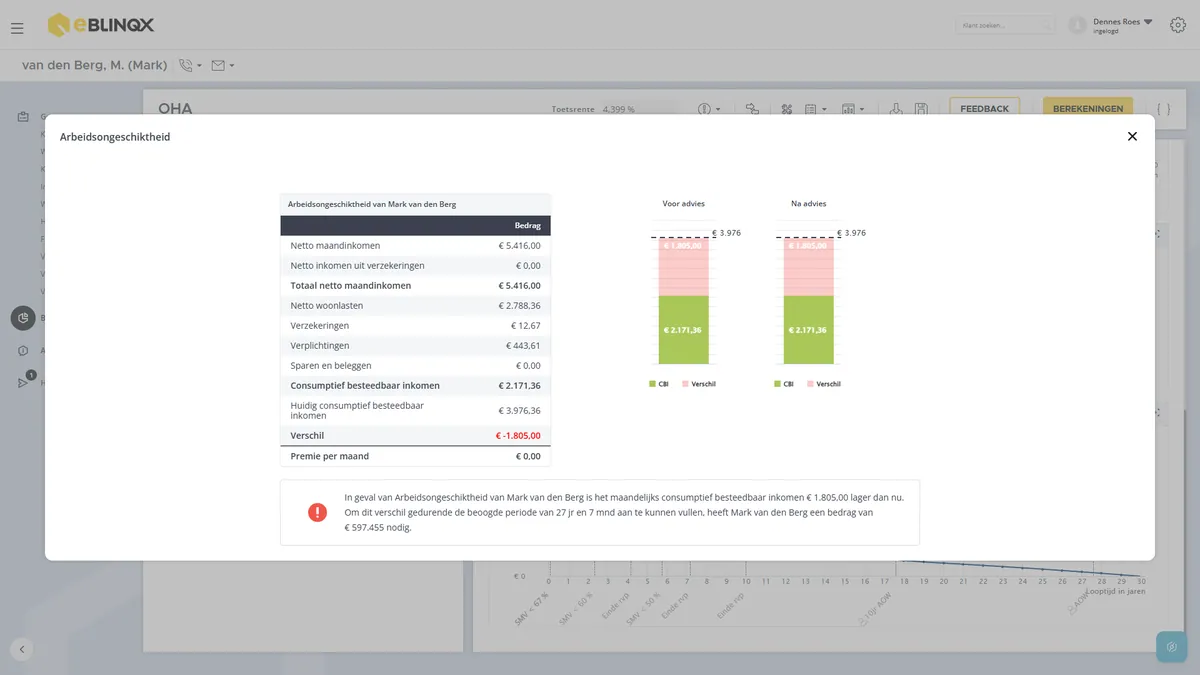The height and width of the screenshot is (675, 1200).
Task: Click the red Verschil amount € -1.805,00
Action: tap(518, 436)
